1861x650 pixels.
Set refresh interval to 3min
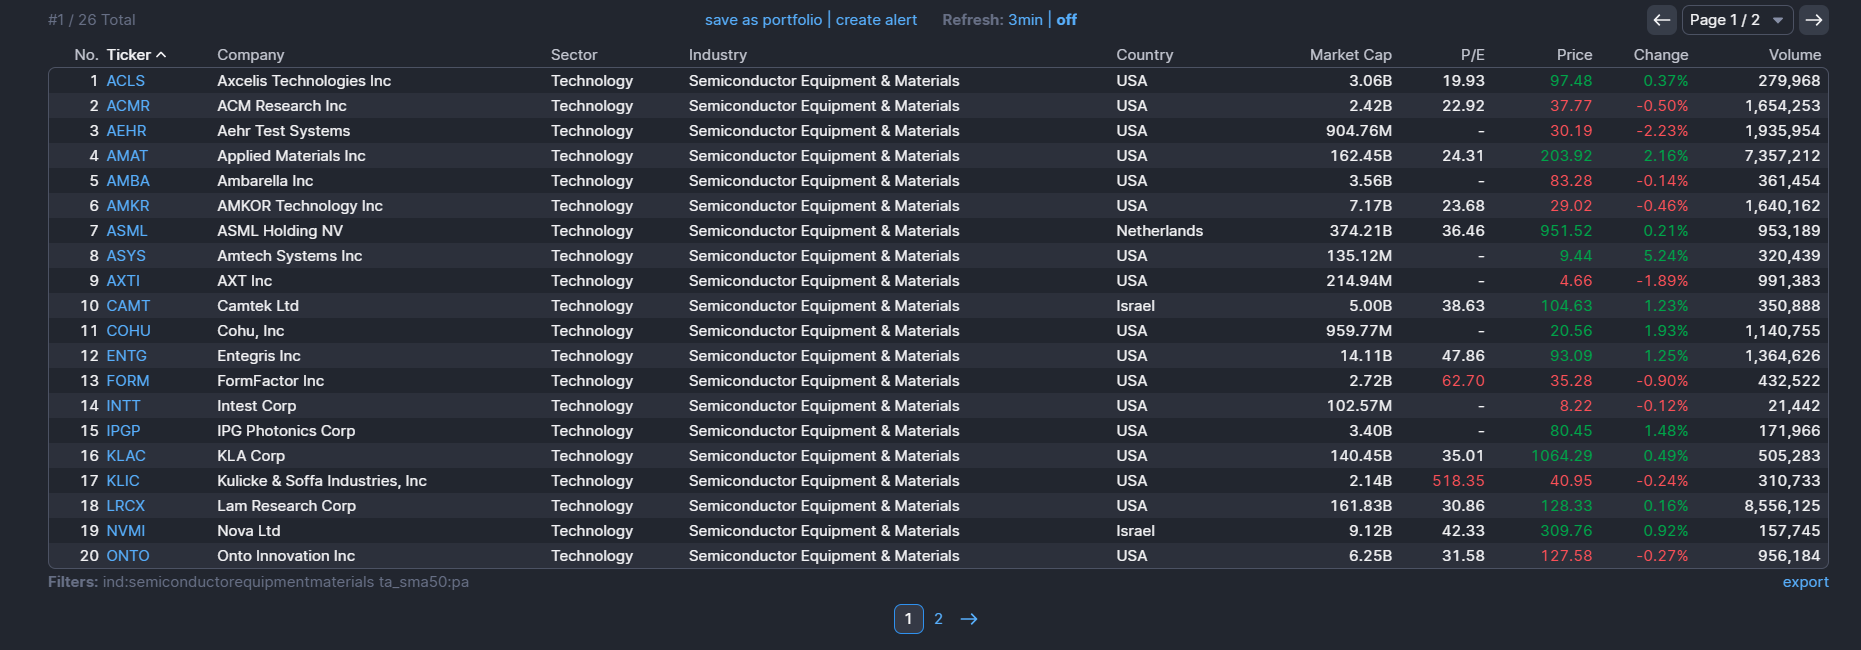(1025, 20)
